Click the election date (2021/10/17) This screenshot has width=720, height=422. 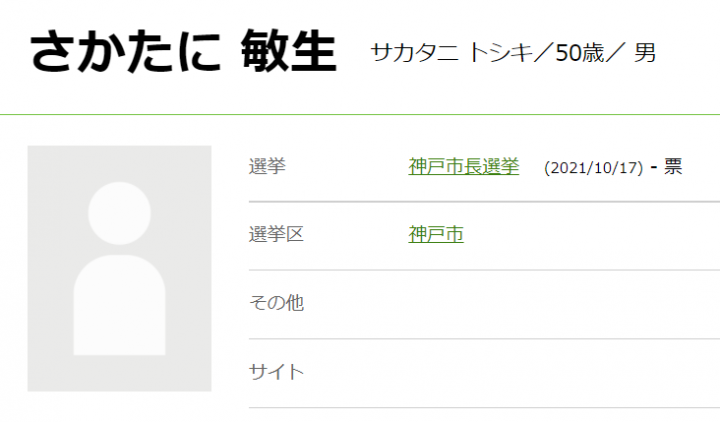click(592, 168)
